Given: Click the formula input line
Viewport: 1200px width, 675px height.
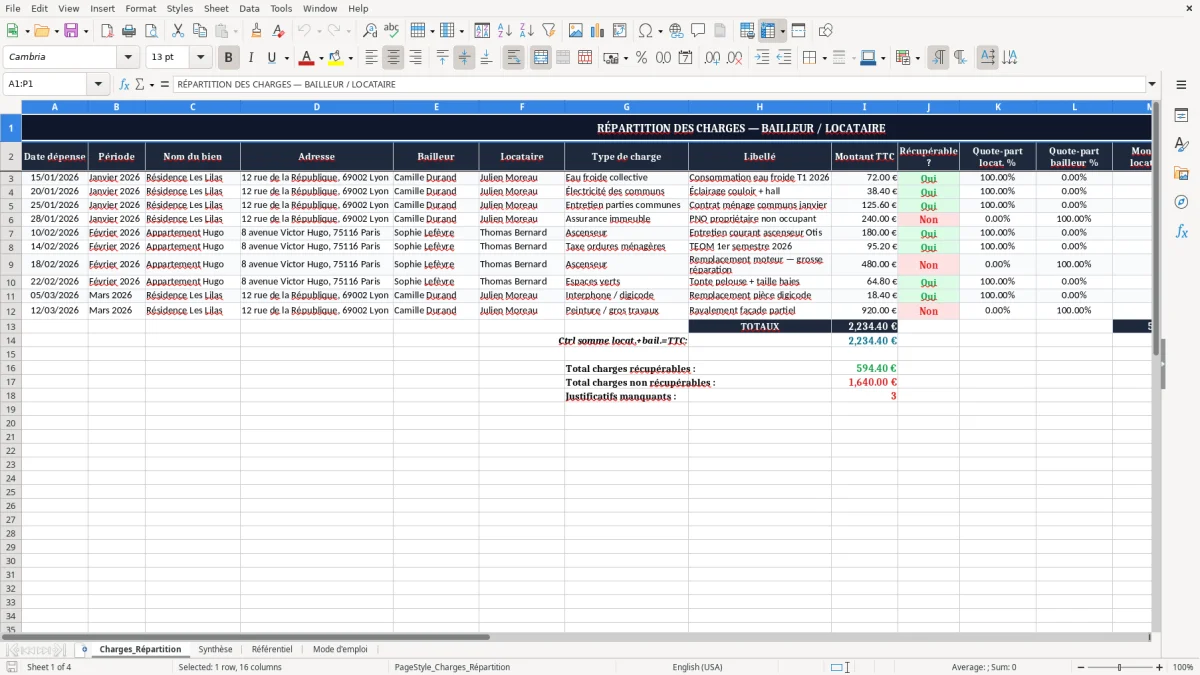Looking at the screenshot, I should [660, 84].
